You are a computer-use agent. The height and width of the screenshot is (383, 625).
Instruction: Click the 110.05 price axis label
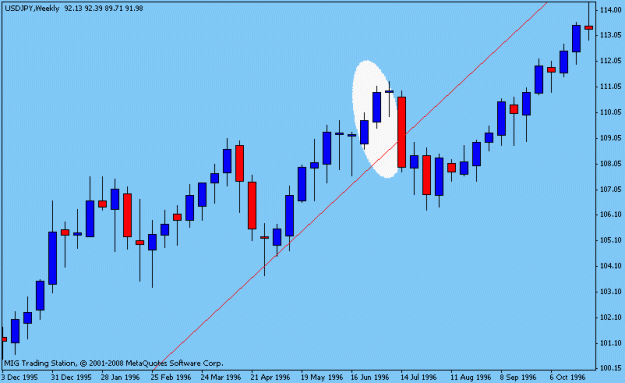click(x=611, y=112)
